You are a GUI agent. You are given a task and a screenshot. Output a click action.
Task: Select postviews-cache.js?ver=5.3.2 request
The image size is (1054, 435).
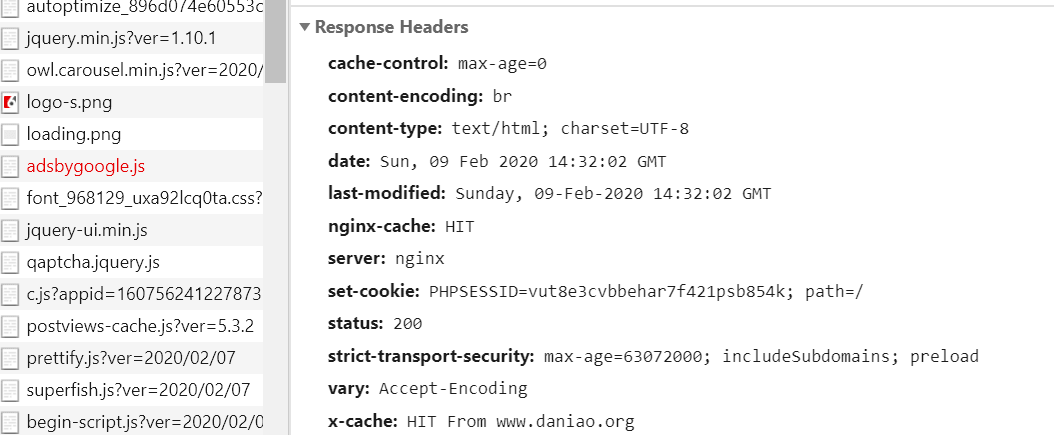[132, 326]
